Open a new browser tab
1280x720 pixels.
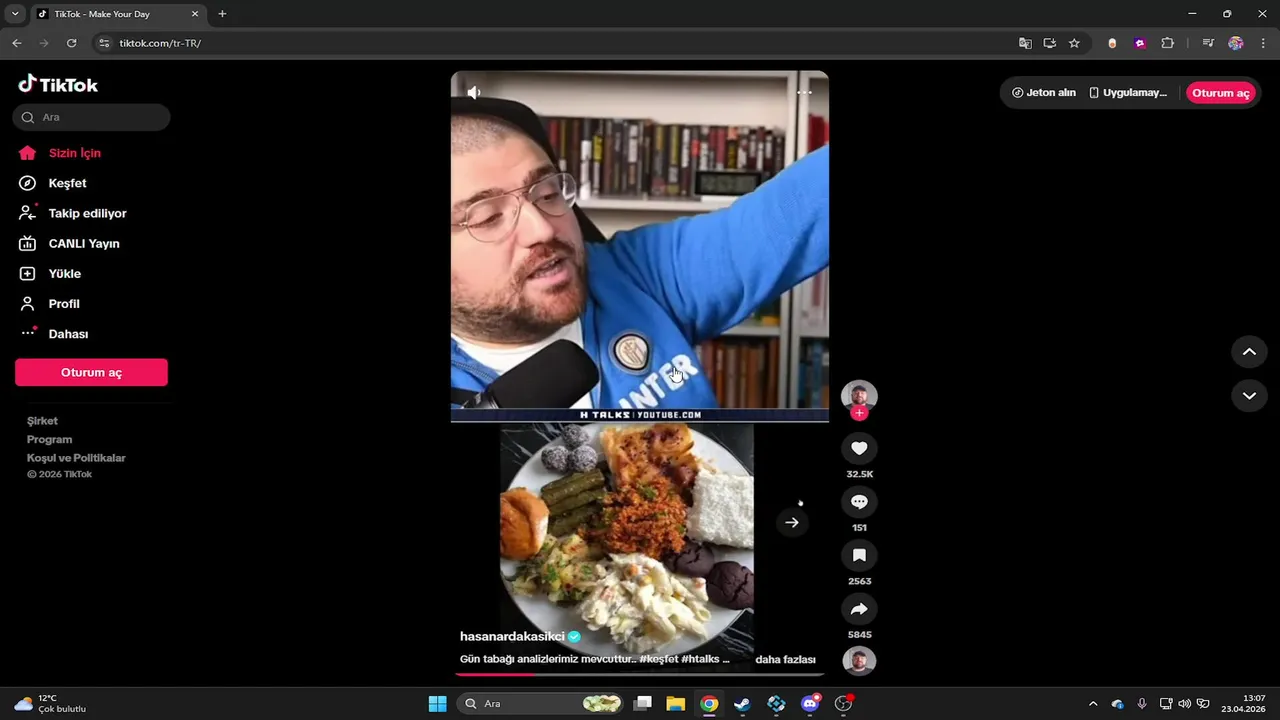click(x=222, y=14)
